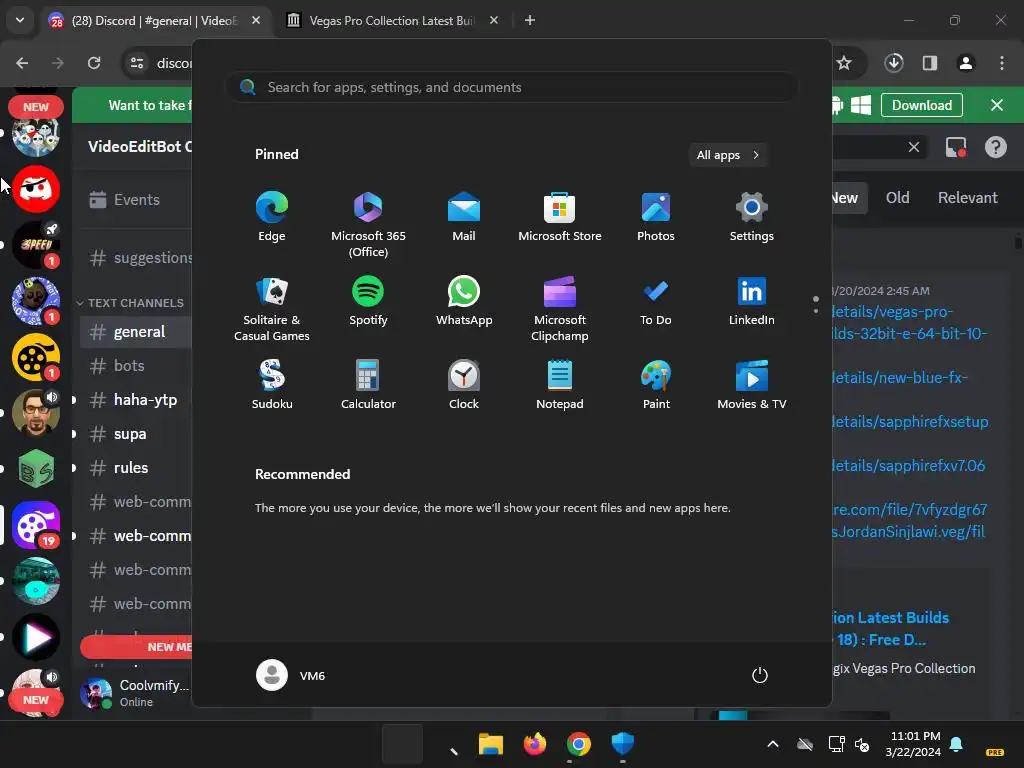Open the #bots channel
The image size is (1024, 768).
[x=136, y=366]
